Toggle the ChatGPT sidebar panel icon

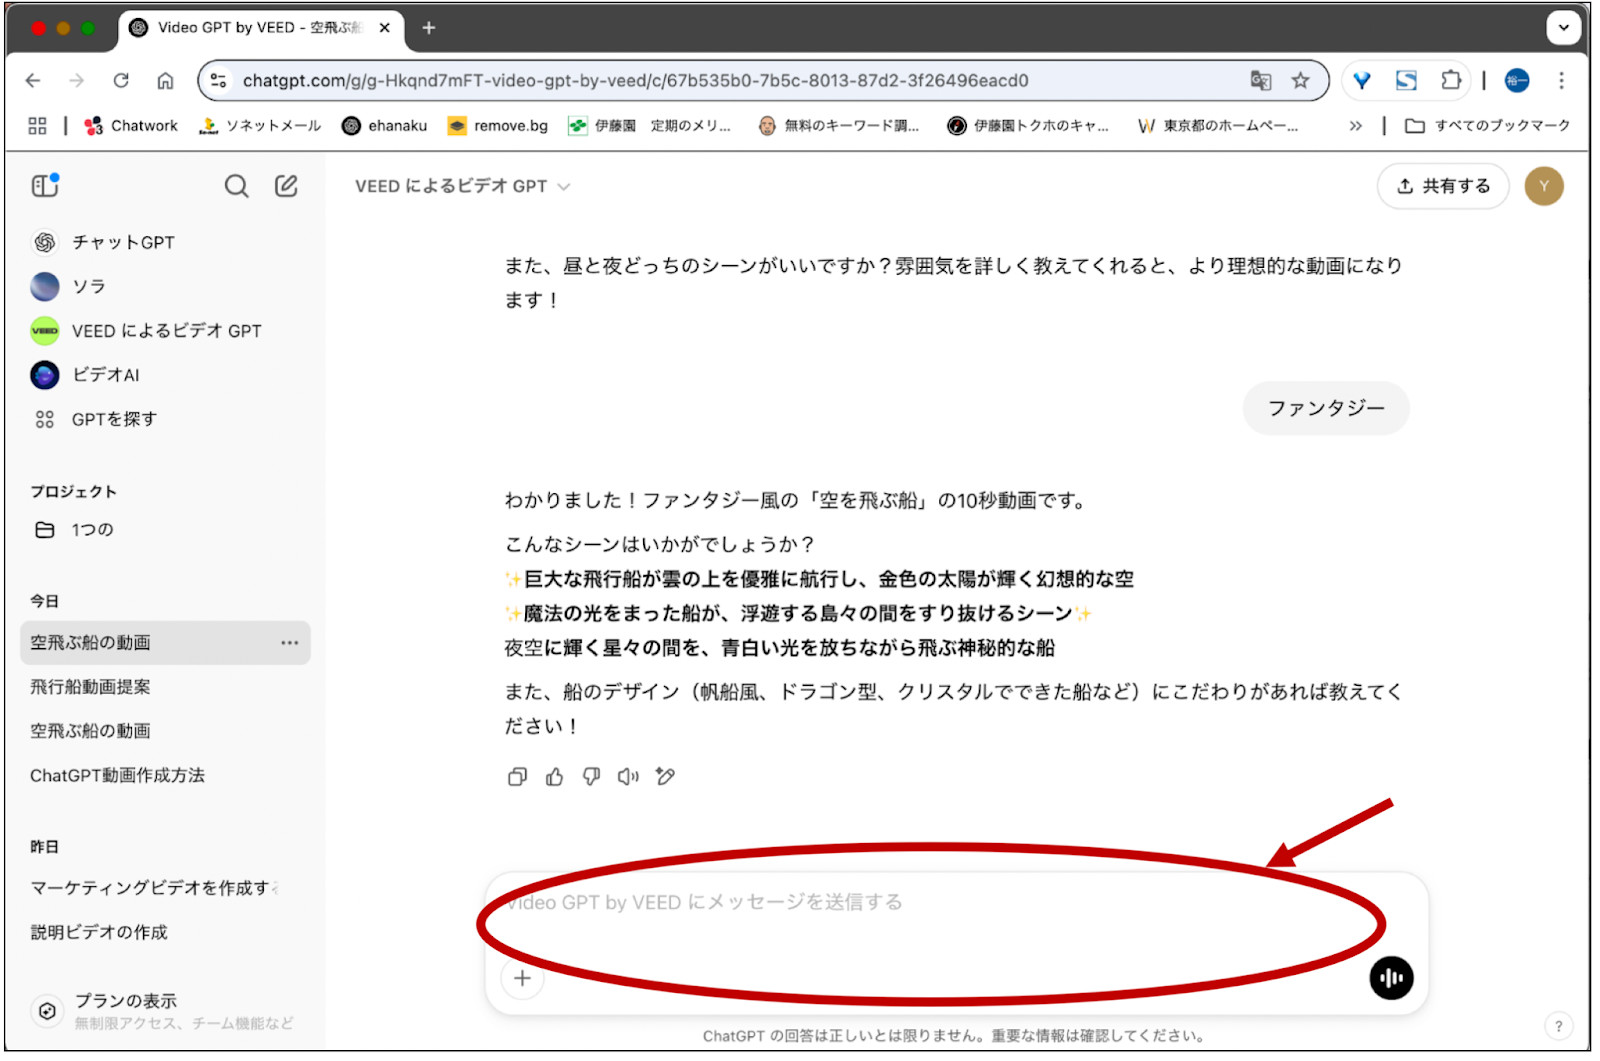45,186
